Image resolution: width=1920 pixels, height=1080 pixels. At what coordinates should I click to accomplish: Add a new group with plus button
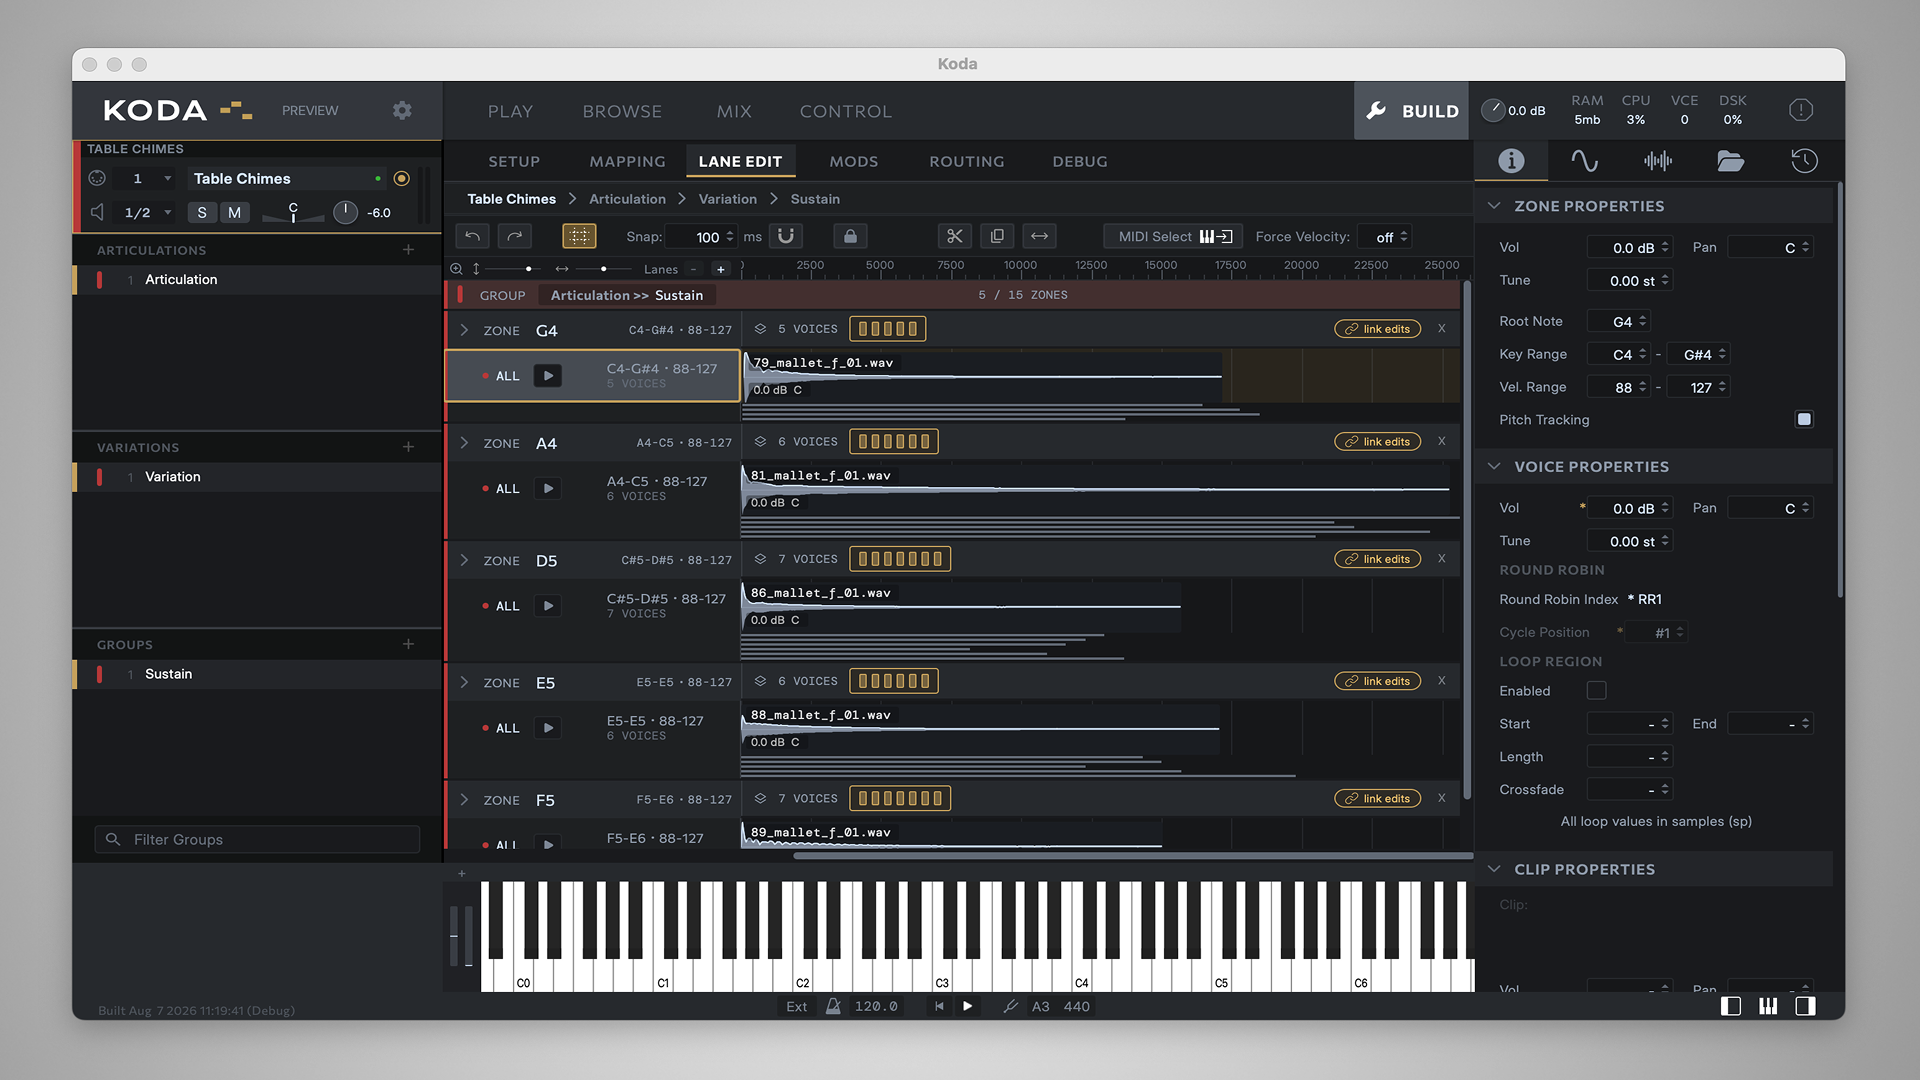point(408,644)
